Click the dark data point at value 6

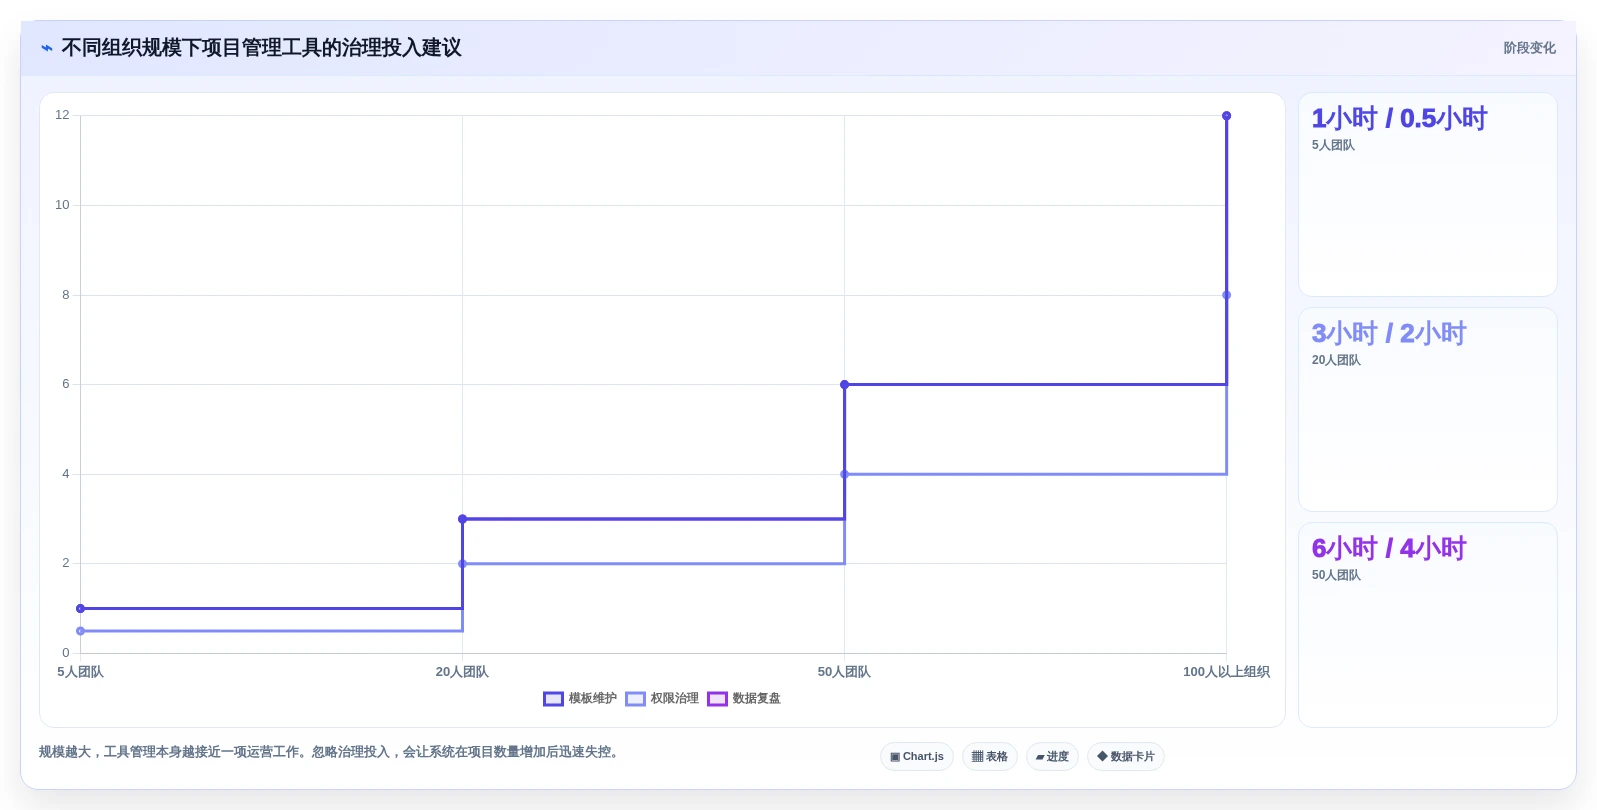[845, 384]
